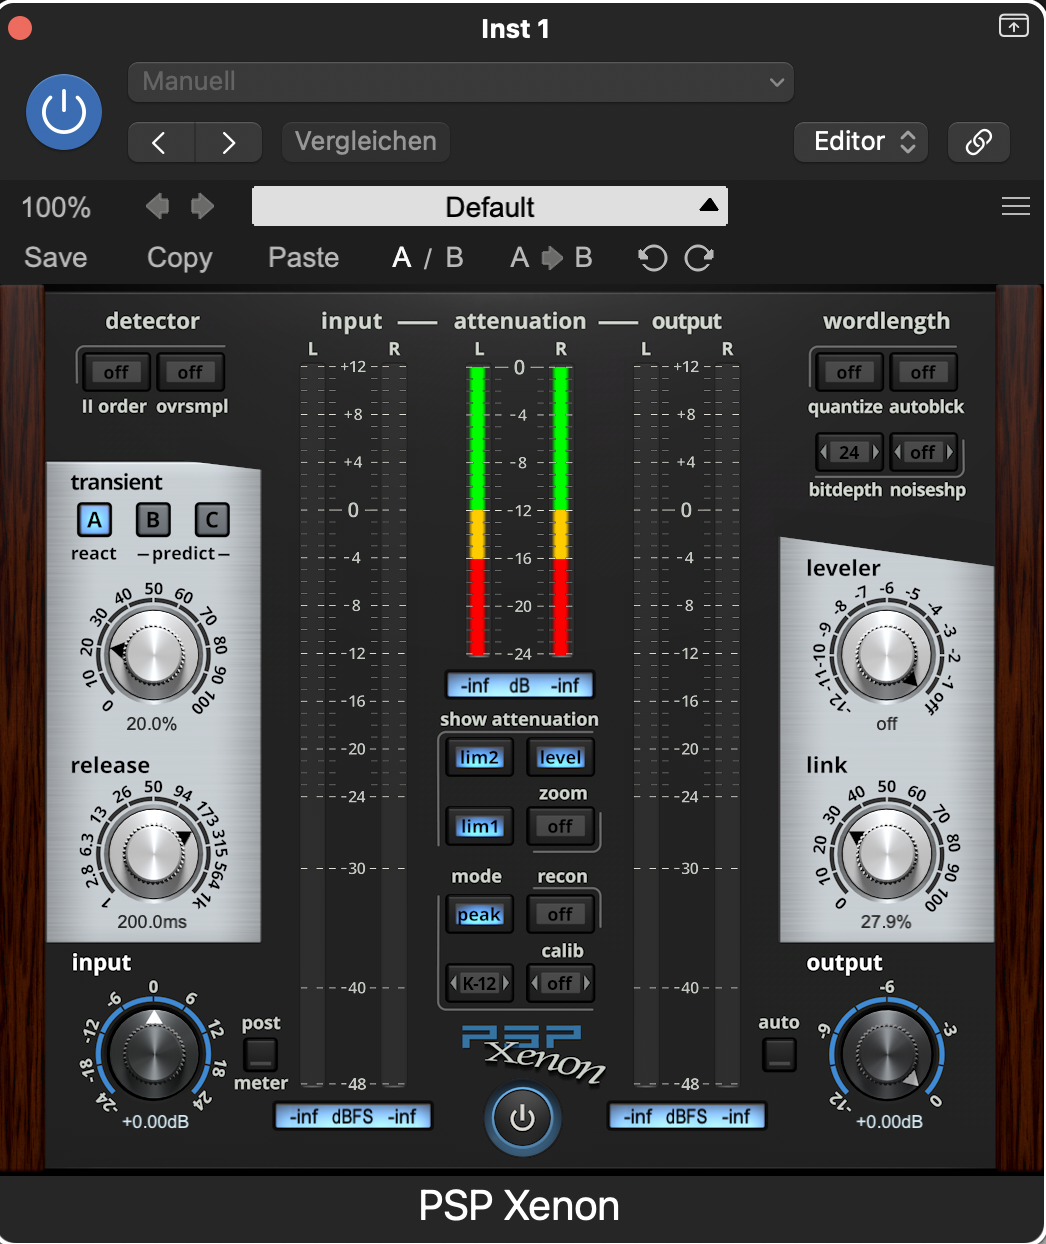Click the Paste button

click(x=304, y=258)
